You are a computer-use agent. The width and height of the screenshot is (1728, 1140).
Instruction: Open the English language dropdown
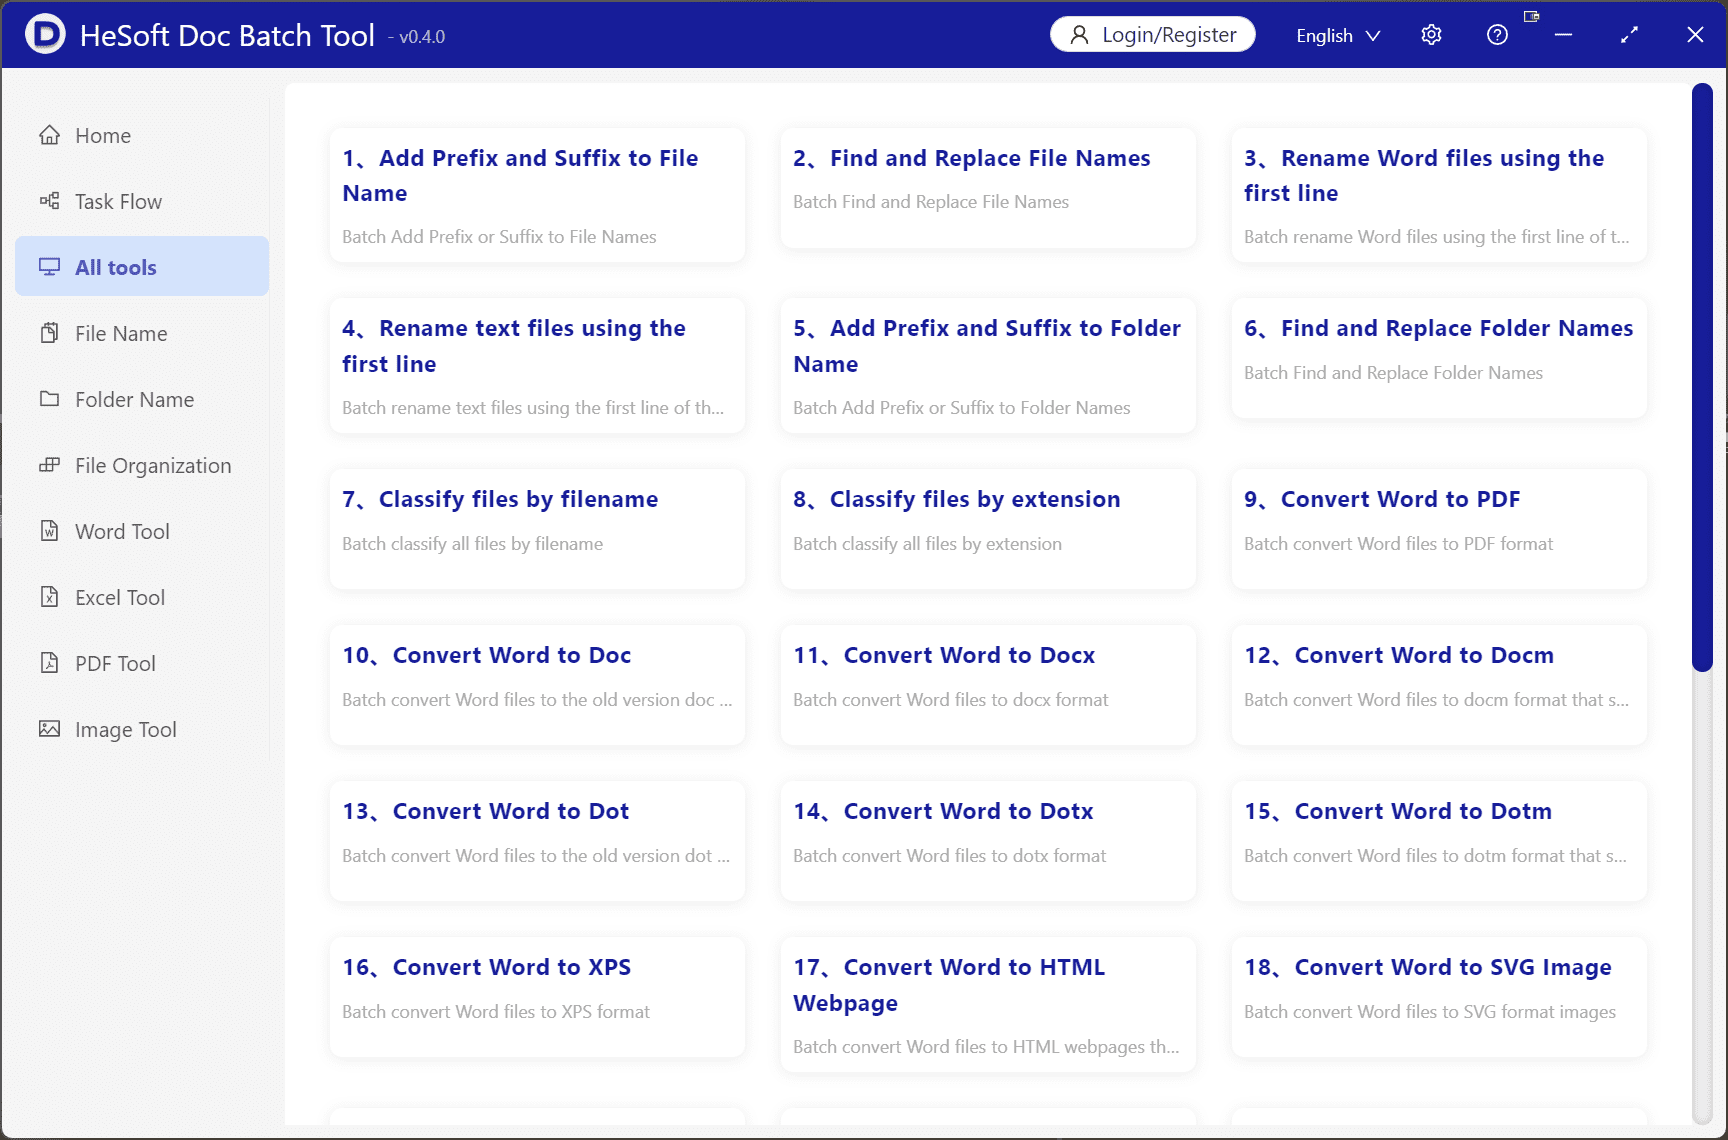(1337, 35)
